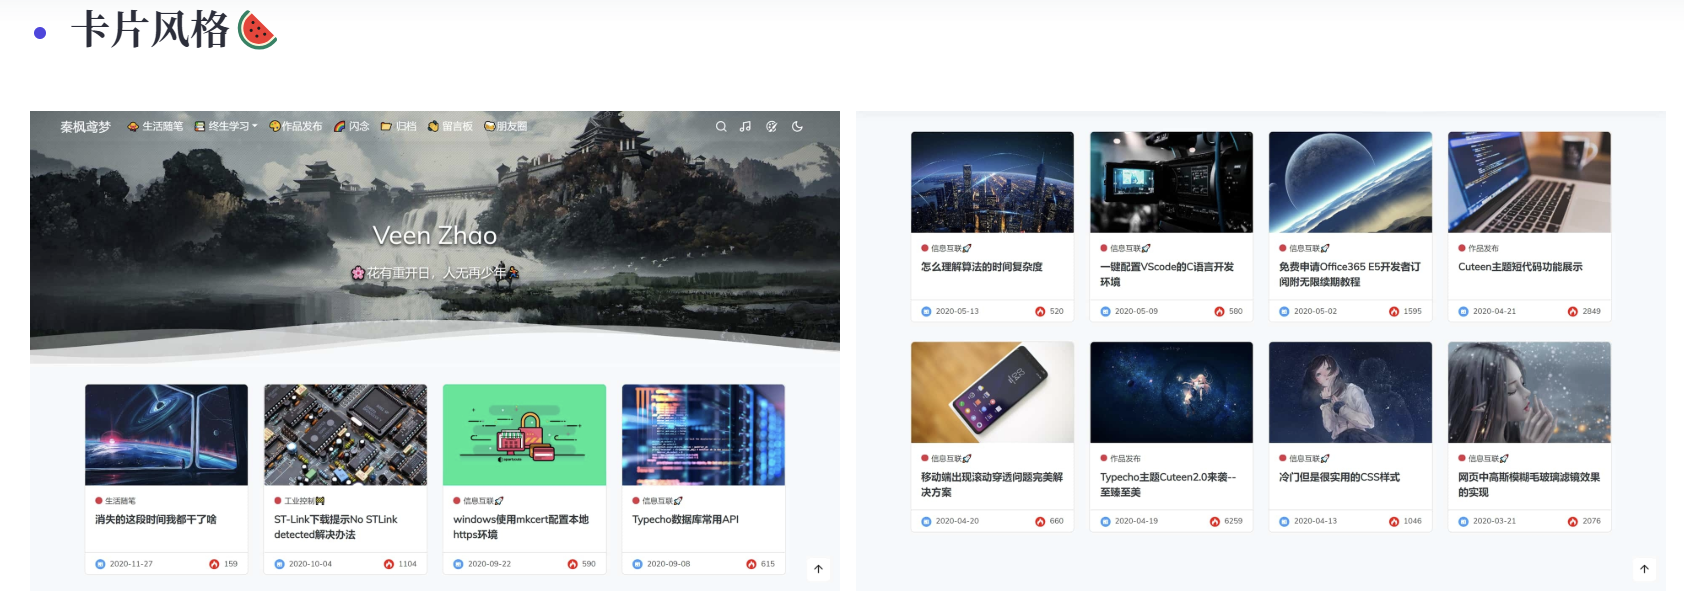Click the green padlock mkcert thumbnail
The image size is (1684, 592).
524,435
